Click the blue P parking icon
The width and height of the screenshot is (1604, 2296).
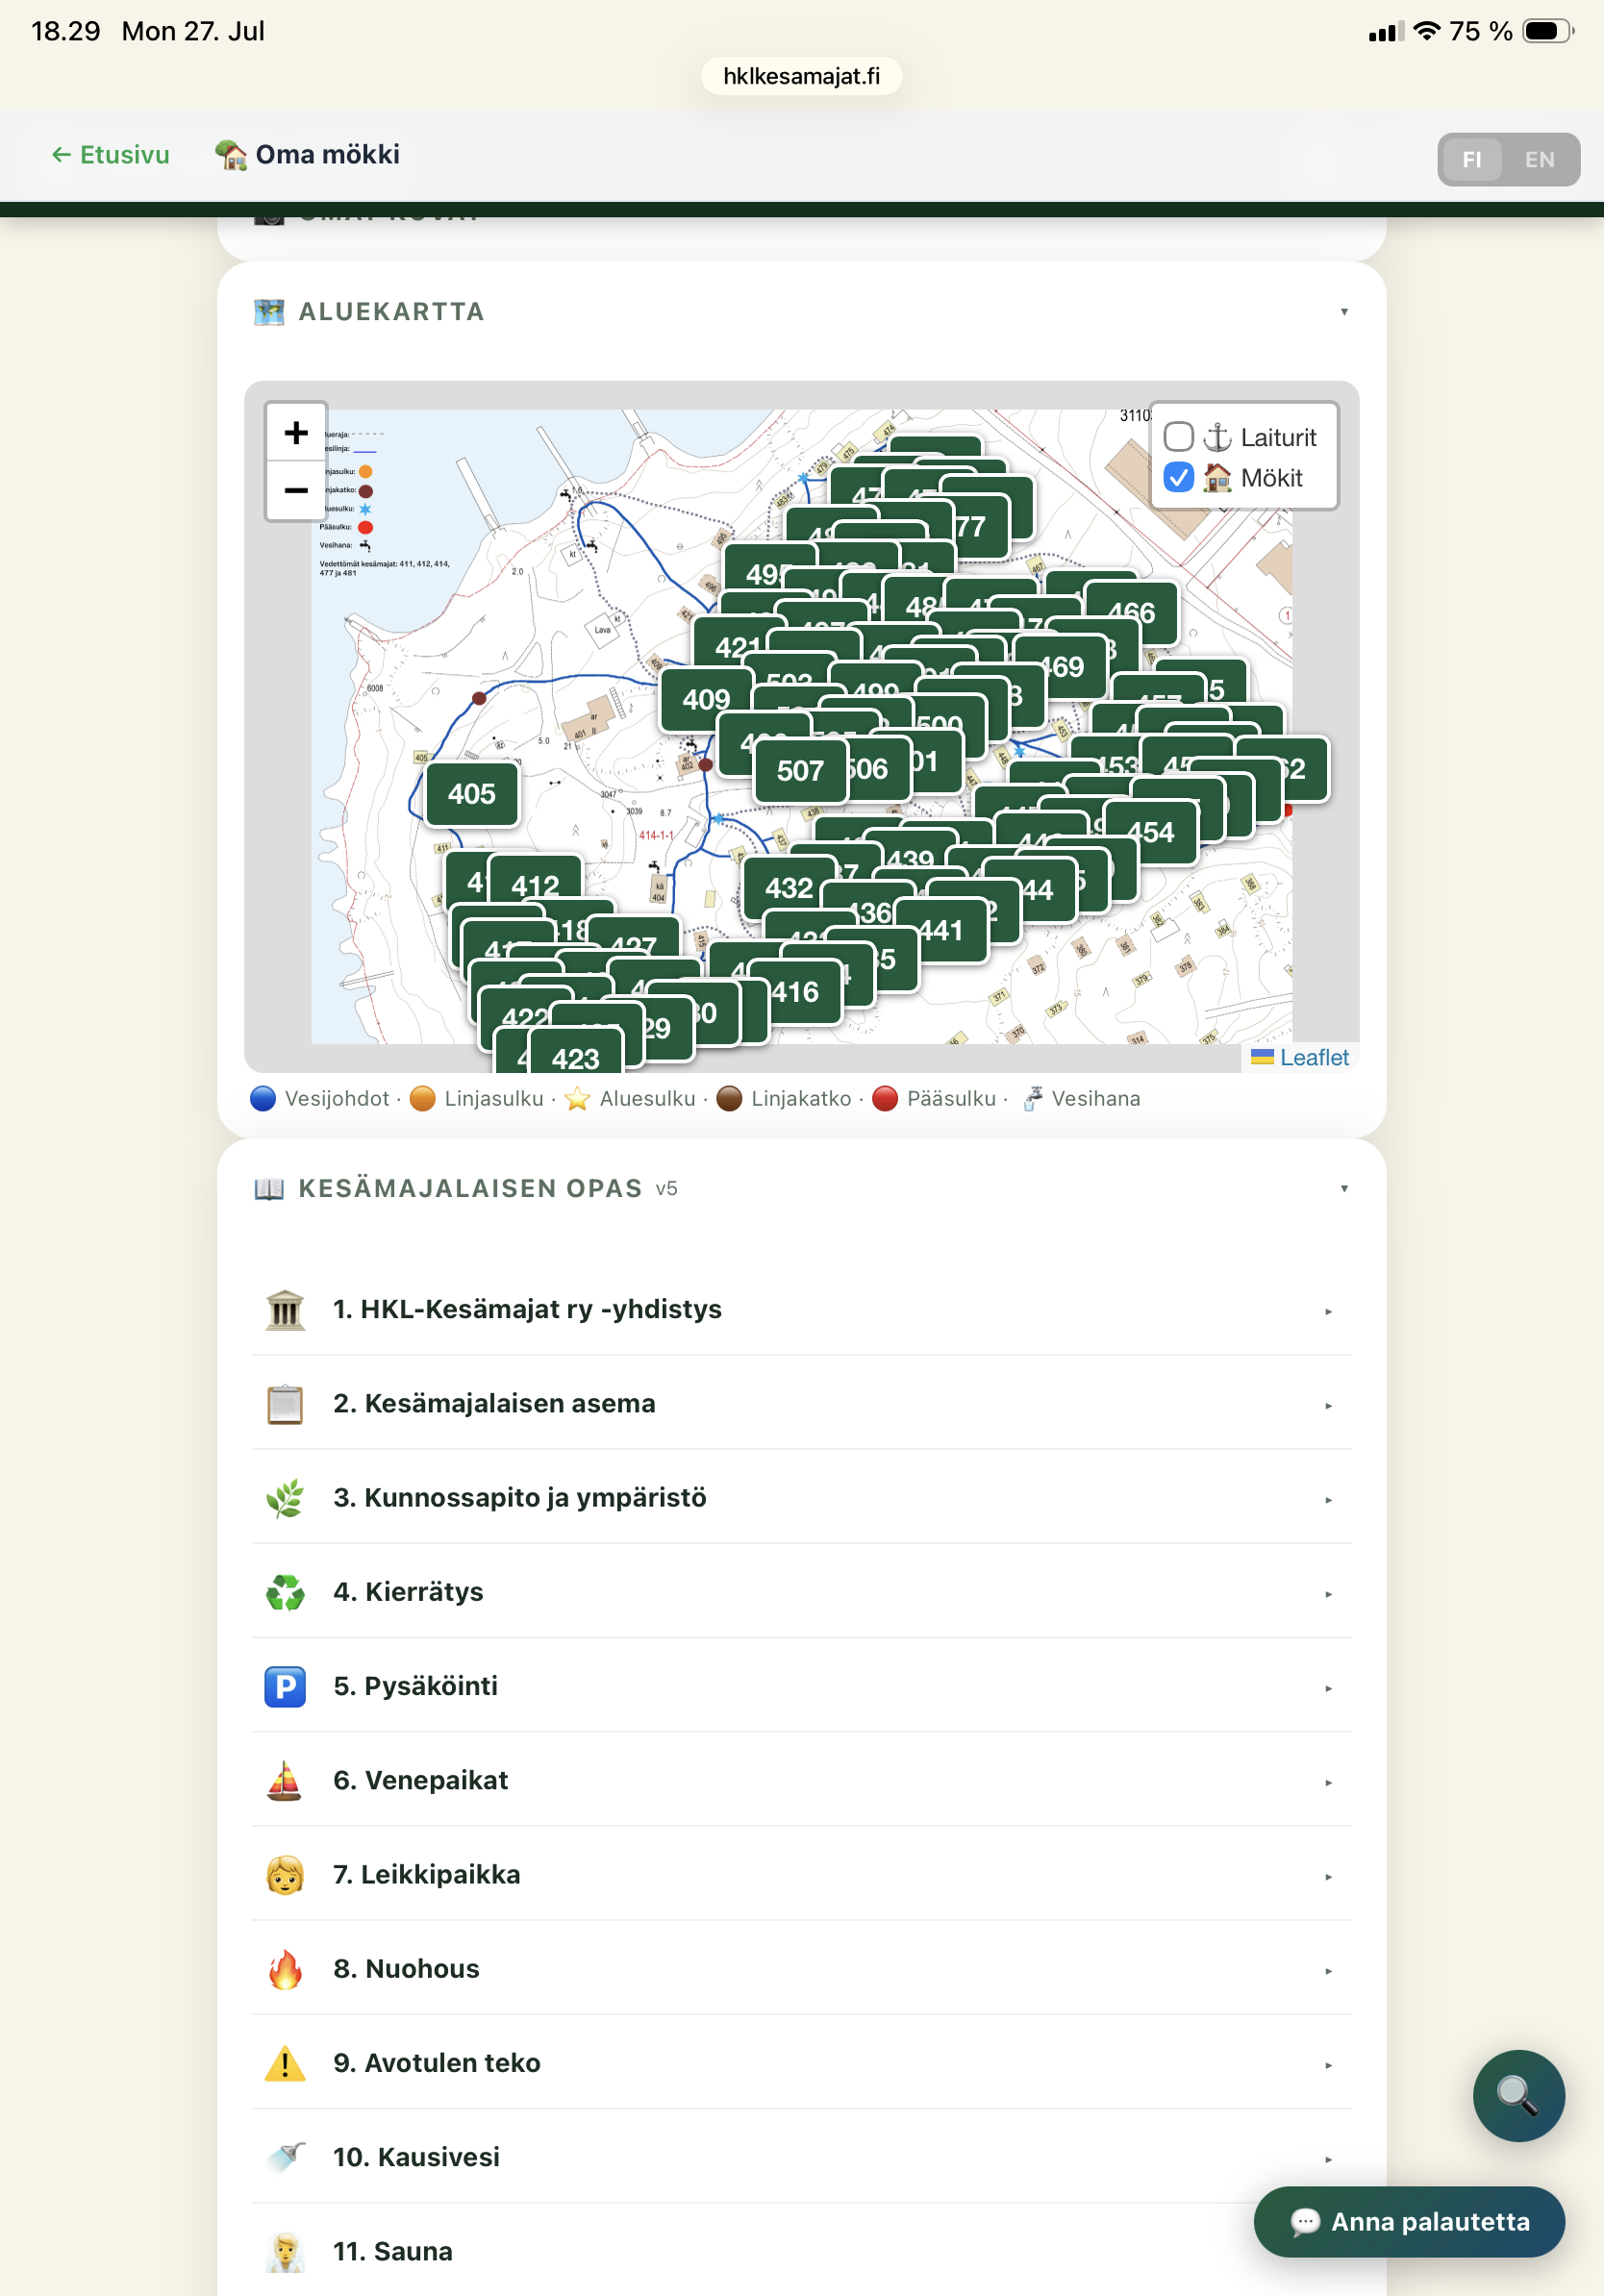[x=285, y=1686]
